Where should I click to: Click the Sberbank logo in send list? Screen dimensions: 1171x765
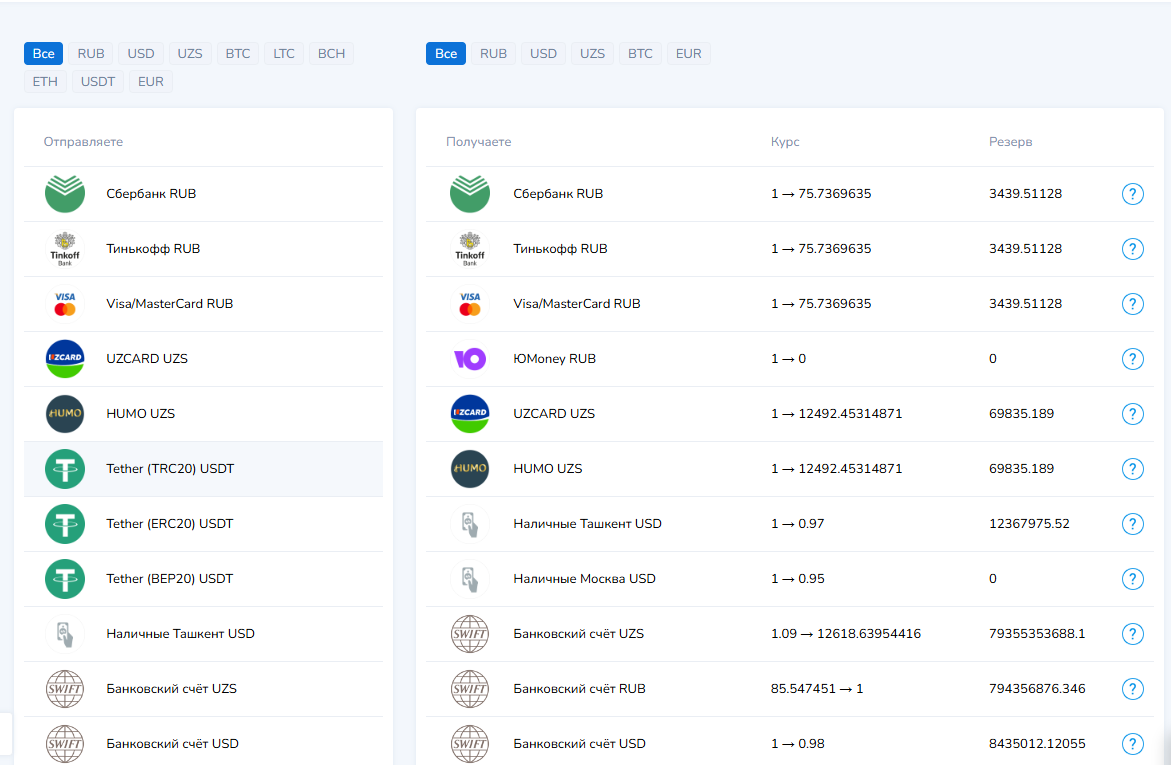pos(65,194)
